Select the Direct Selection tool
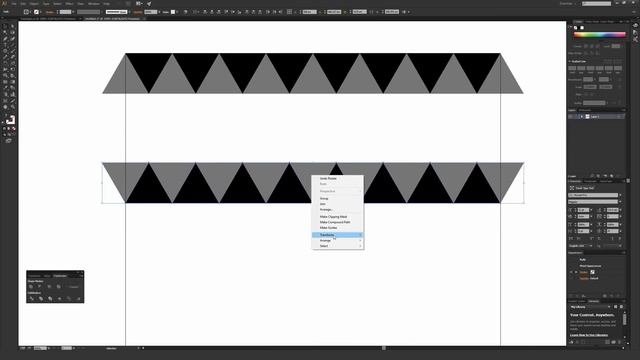The height and width of the screenshot is (360, 640). point(13,26)
